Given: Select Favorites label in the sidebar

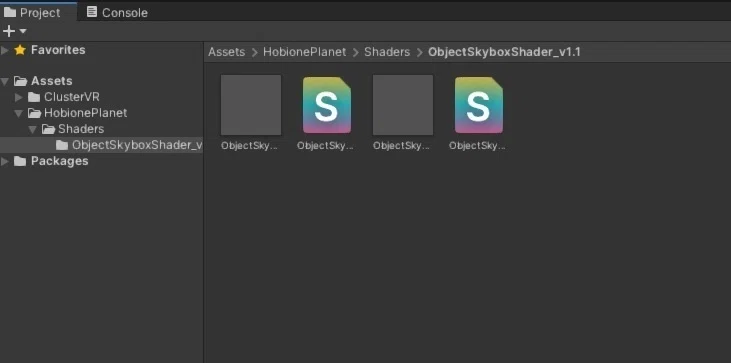Looking at the screenshot, I should 58,50.
